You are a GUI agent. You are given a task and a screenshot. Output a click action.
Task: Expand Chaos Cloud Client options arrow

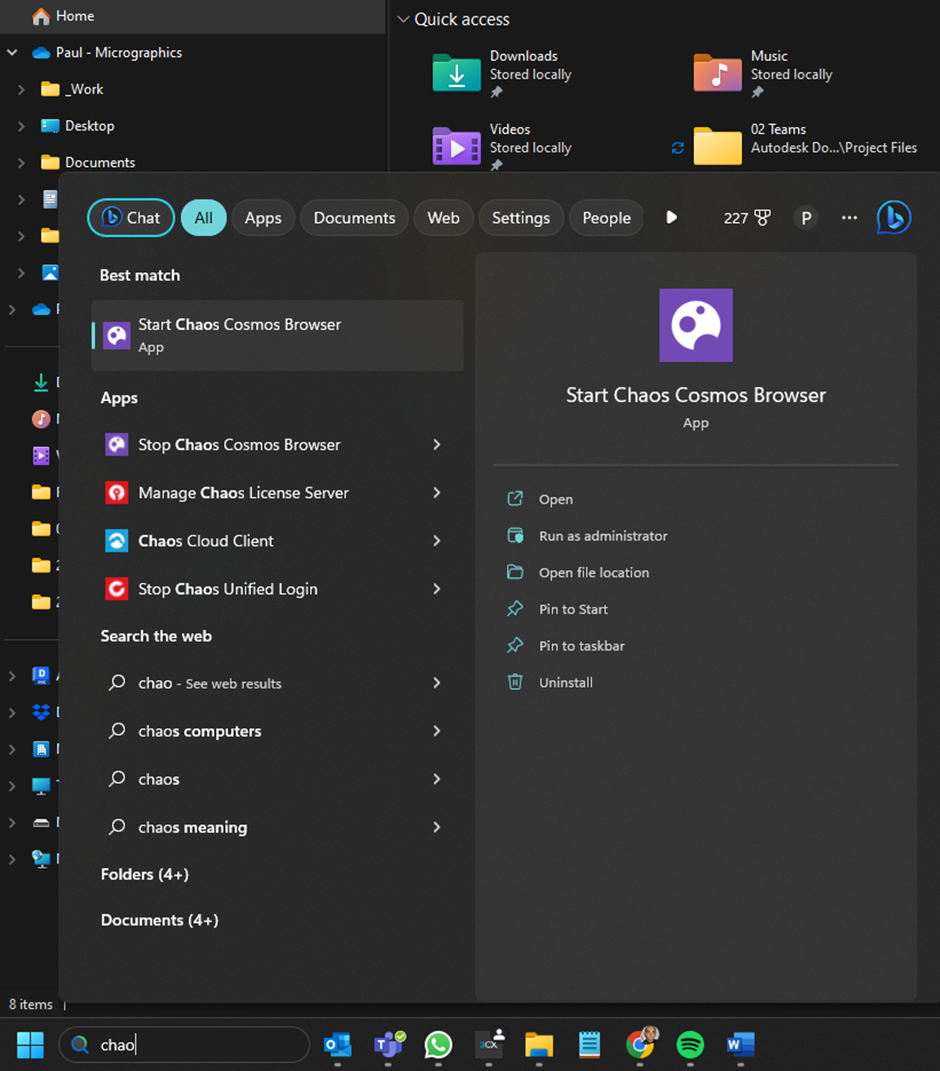[x=437, y=541]
